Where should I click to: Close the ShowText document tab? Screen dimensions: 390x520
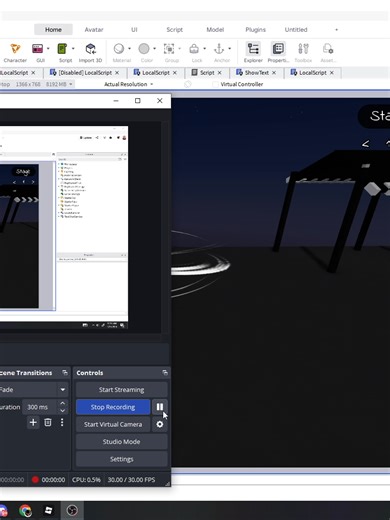(274, 73)
